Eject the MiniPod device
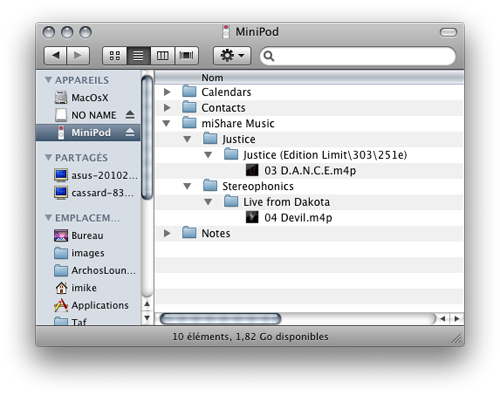500x395 pixels. (130, 132)
